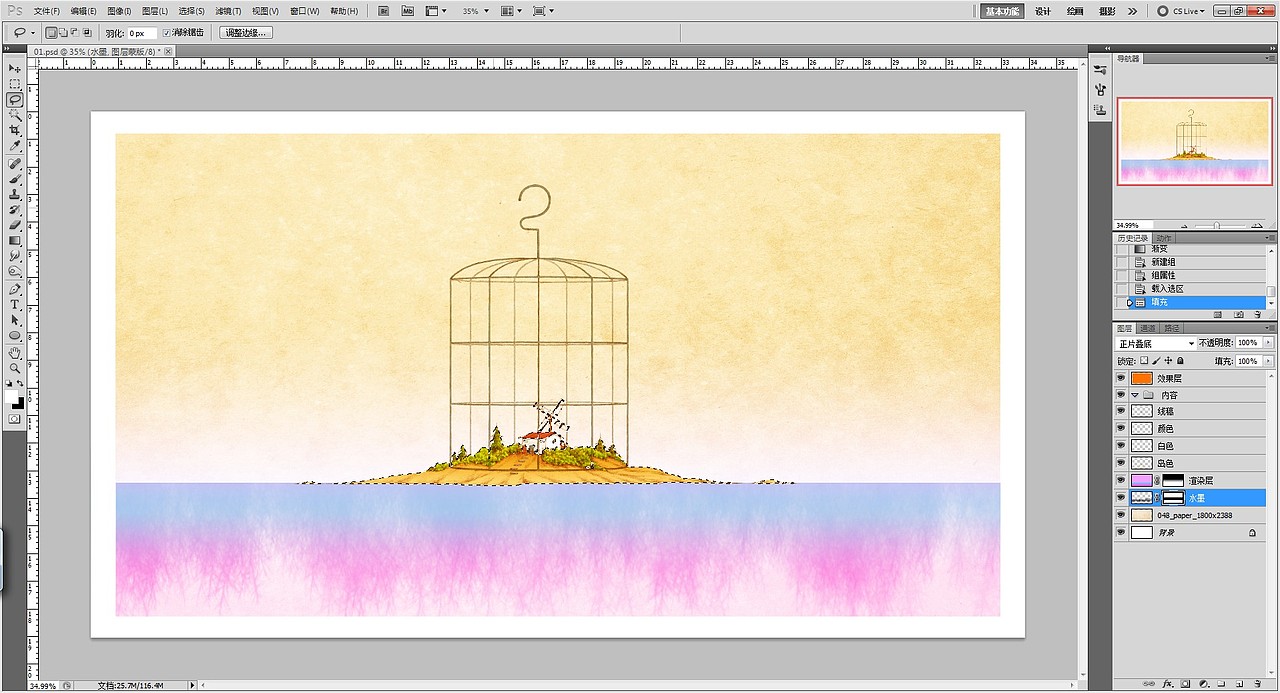Launch Adobe Bridge from top bar
The width and height of the screenshot is (1280, 693).
coord(385,11)
